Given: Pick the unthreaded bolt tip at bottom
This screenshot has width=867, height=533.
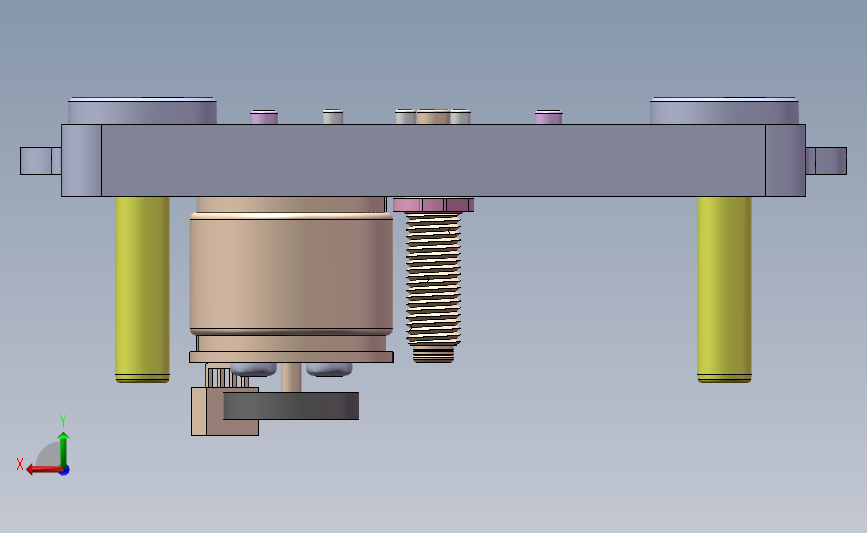Looking at the screenshot, I should coord(434,355).
